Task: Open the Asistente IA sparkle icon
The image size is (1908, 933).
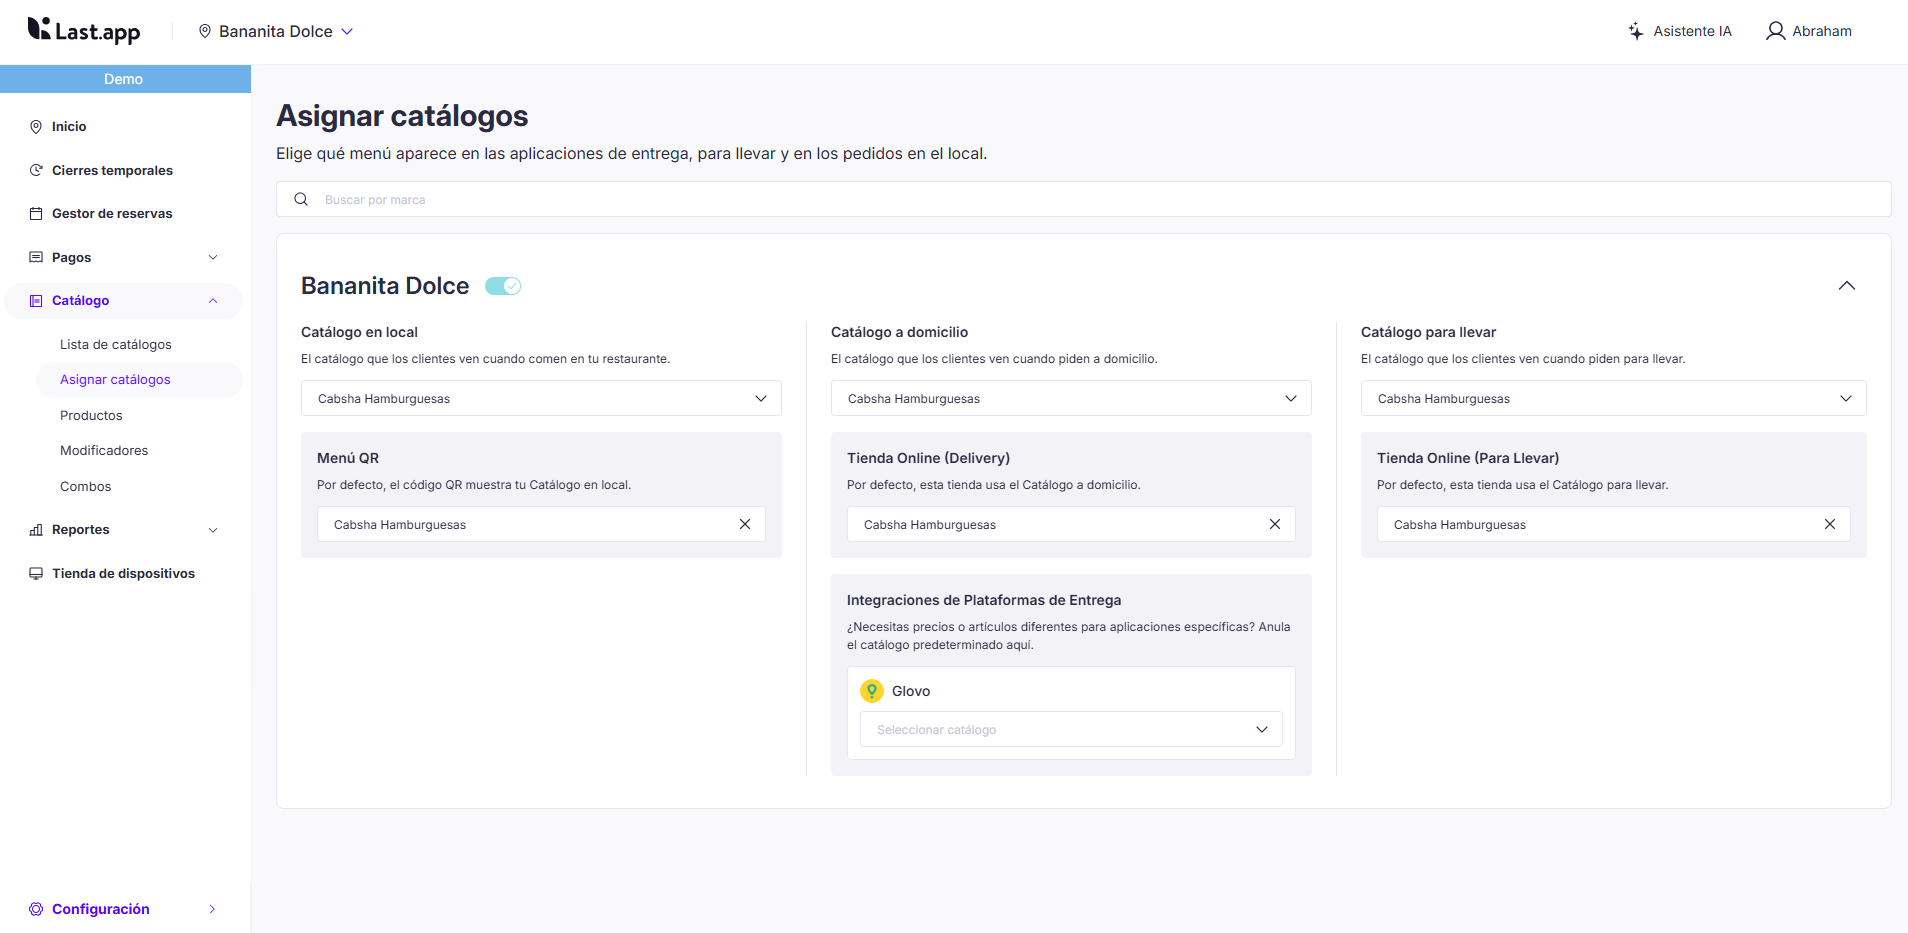Action: (x=1635, y=31)
